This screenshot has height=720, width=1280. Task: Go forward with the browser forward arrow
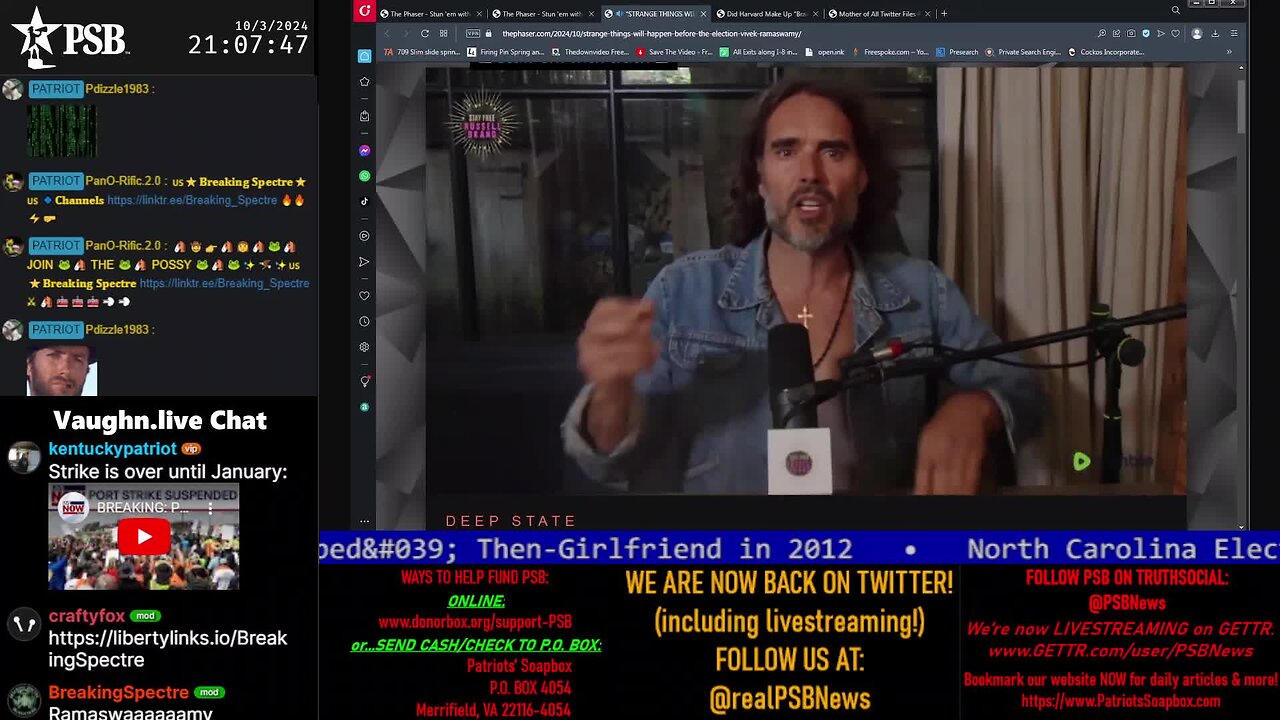click(405, 33)
